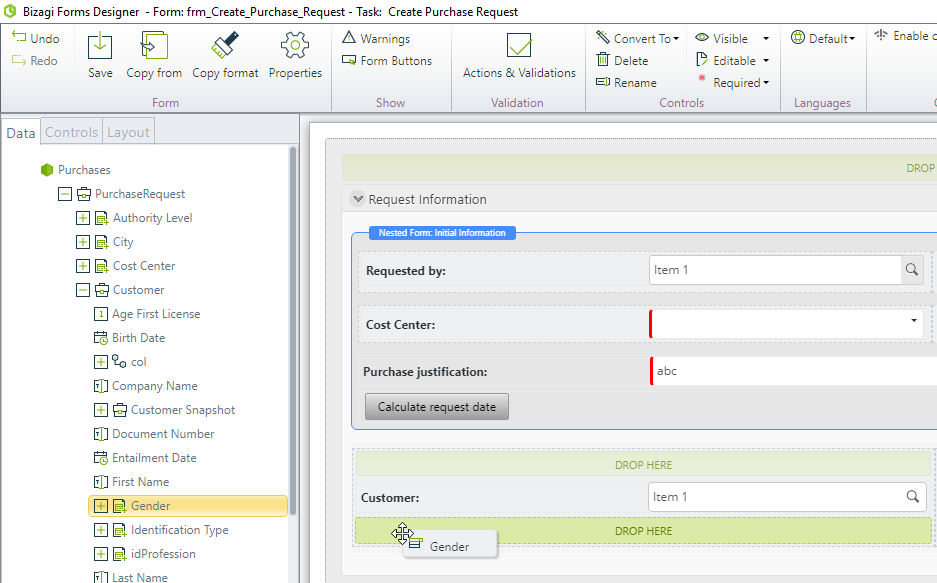Click the Redo button
Viewport: 937px width, 583px height.
(35, 60)
